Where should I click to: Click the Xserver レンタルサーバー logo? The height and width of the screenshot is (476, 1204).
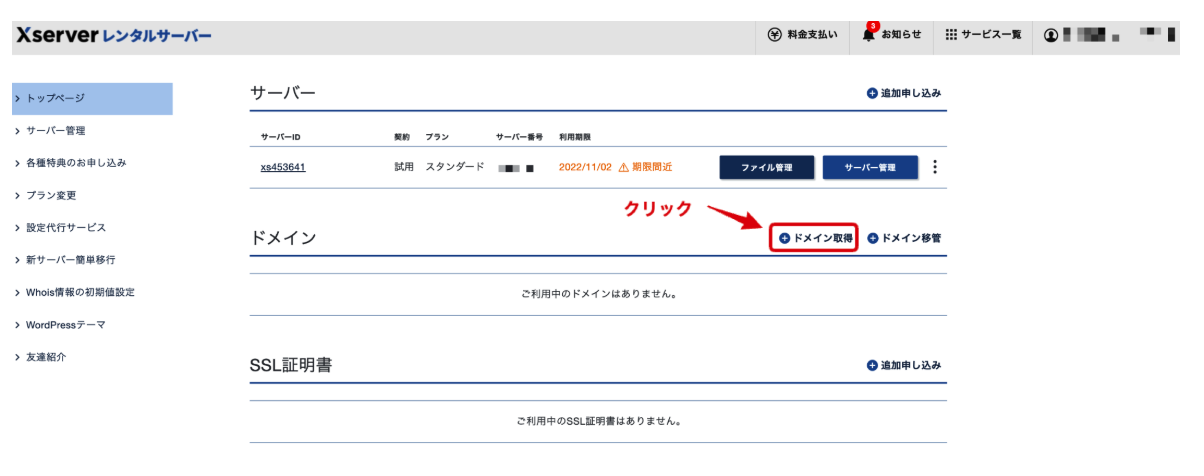point(114,35)
